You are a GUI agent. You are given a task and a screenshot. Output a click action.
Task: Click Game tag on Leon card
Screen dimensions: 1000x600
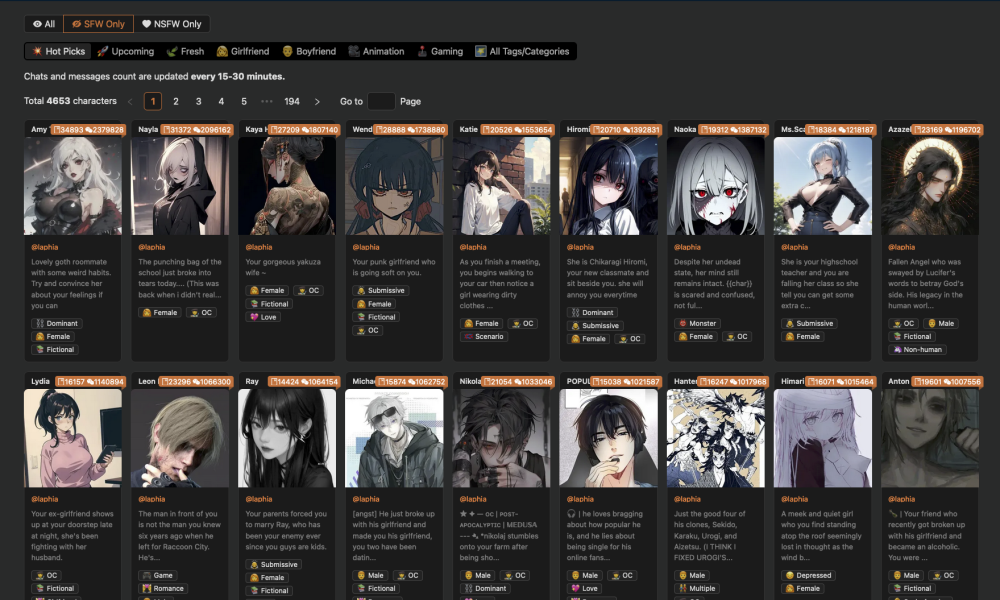(158, 575)
